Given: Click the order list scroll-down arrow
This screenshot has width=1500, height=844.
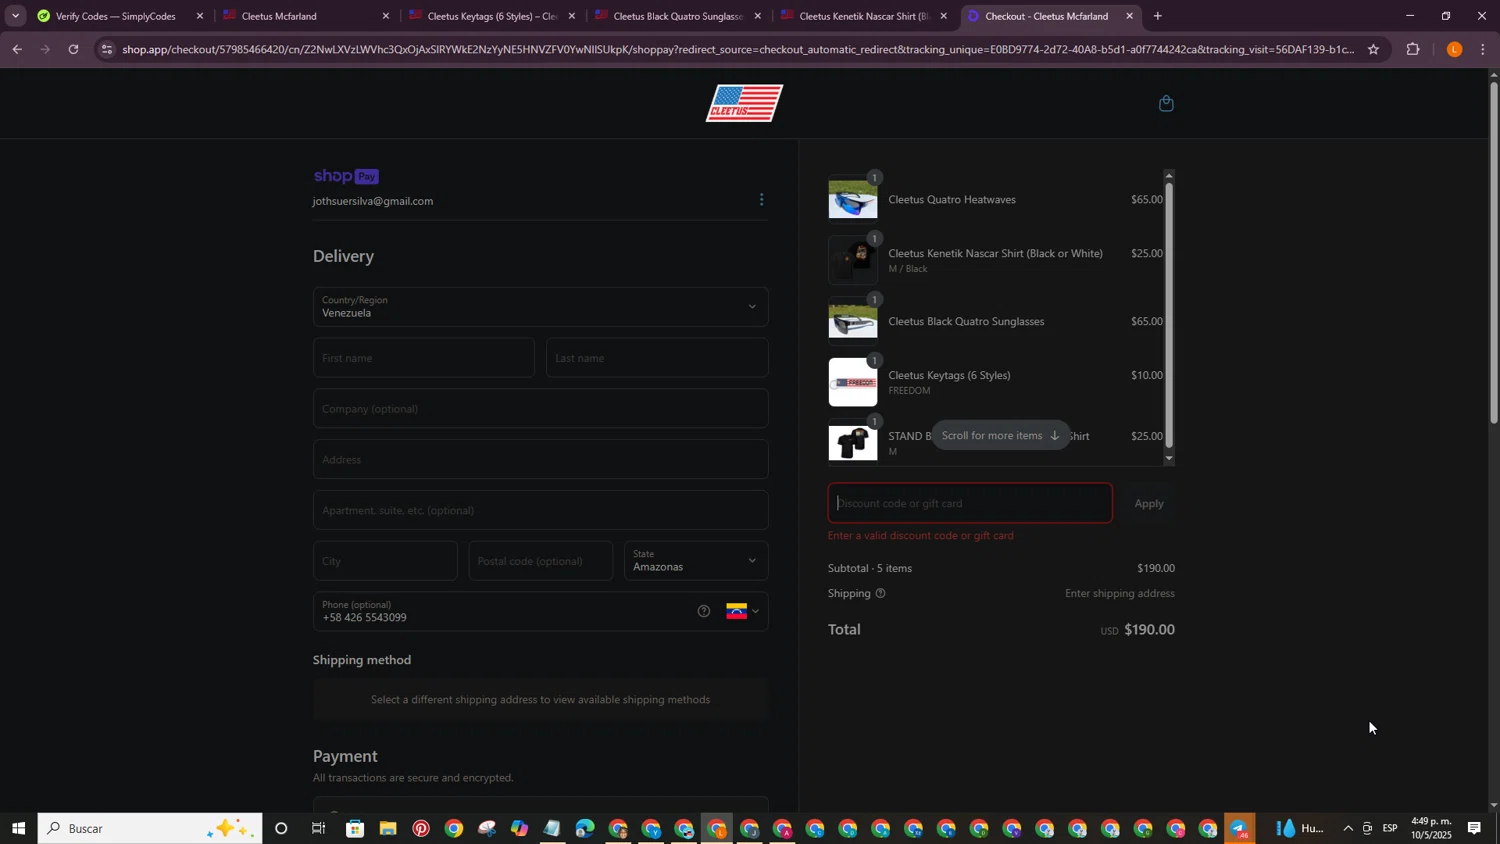Looking at the screenshot, I should click(x=1169, y=458).
